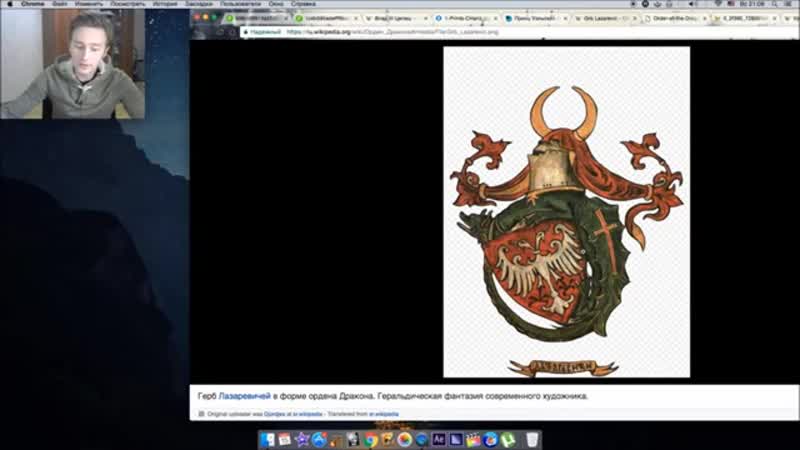Launch uTorrent green icon in dock
Viewport: 800px width, 450px height.
coord(508,439)
